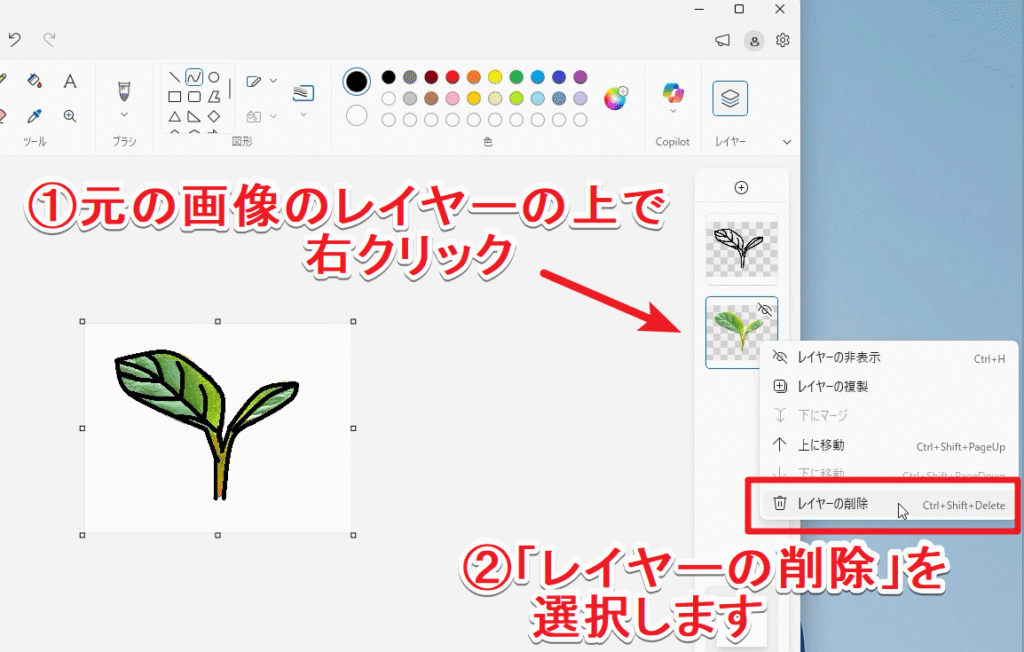Open Paint settings gear

(782, 41)
